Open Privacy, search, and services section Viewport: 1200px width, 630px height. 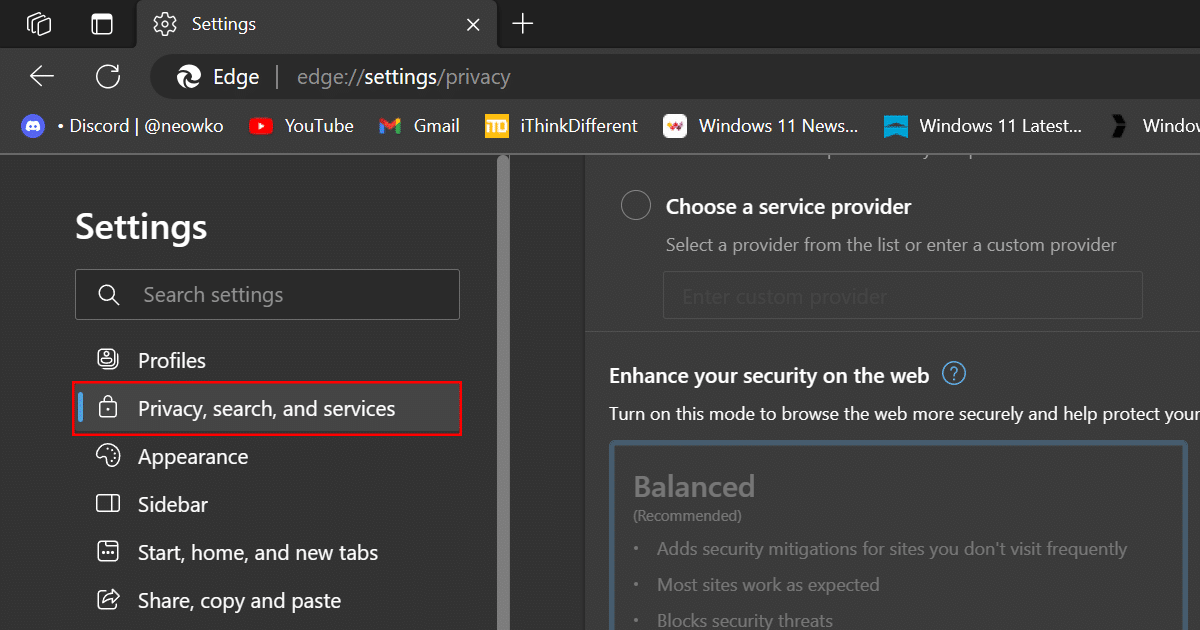point(266,408)
